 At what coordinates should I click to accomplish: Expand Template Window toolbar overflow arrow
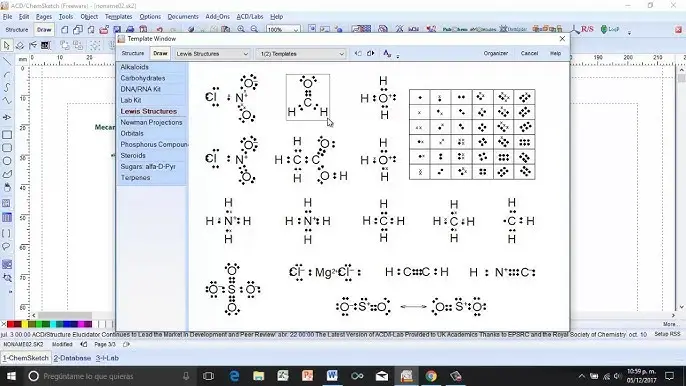tap(398, 56)
